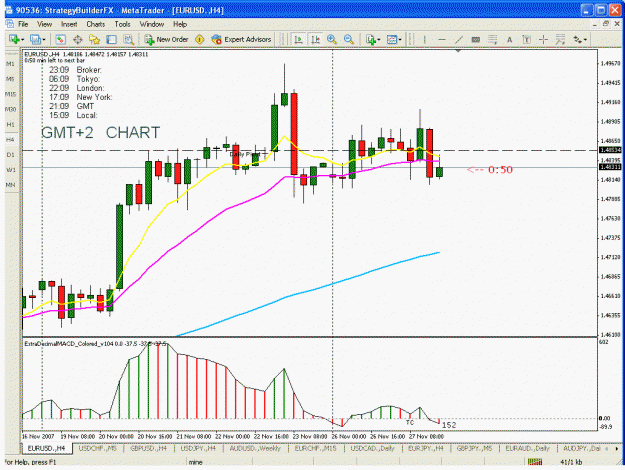The image size is (625, 470).
Task: Select the channel tool beside the crosshair
Action: (x=560, y=39)
